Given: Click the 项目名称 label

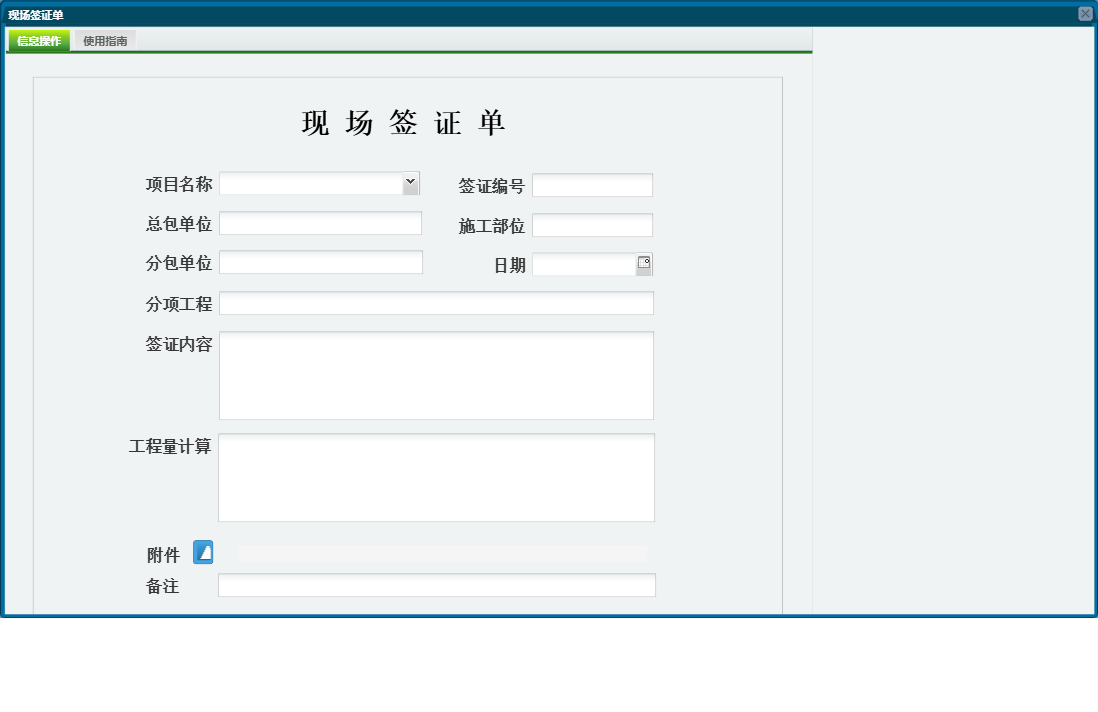Looking at the screenshot, I should (x=179, y=184).
